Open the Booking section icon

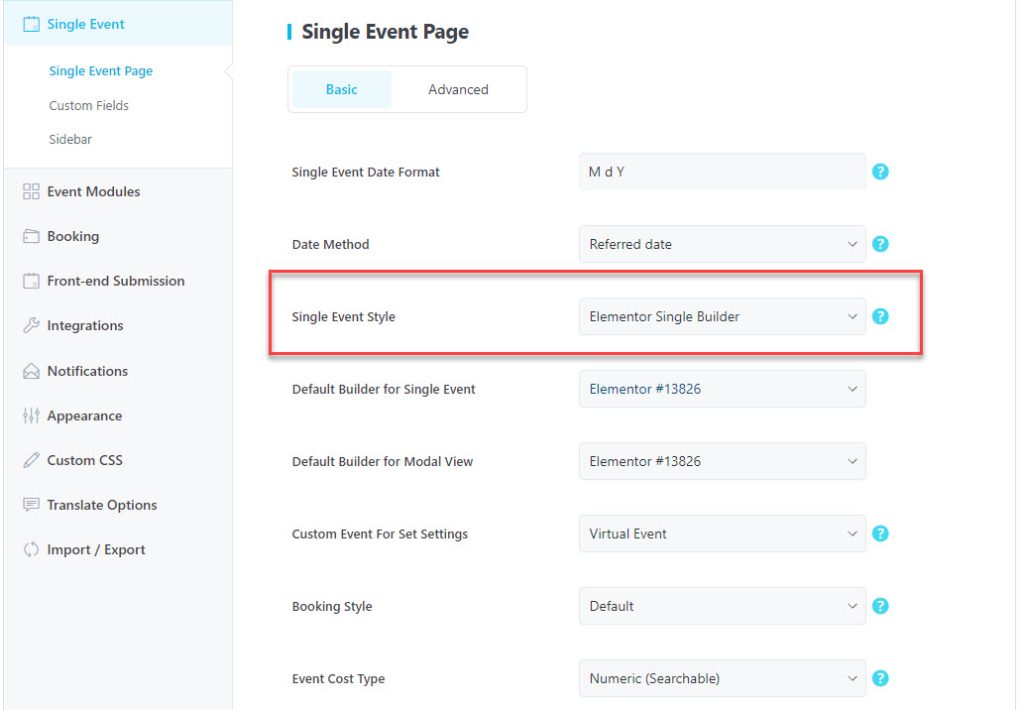pos(31,236)
